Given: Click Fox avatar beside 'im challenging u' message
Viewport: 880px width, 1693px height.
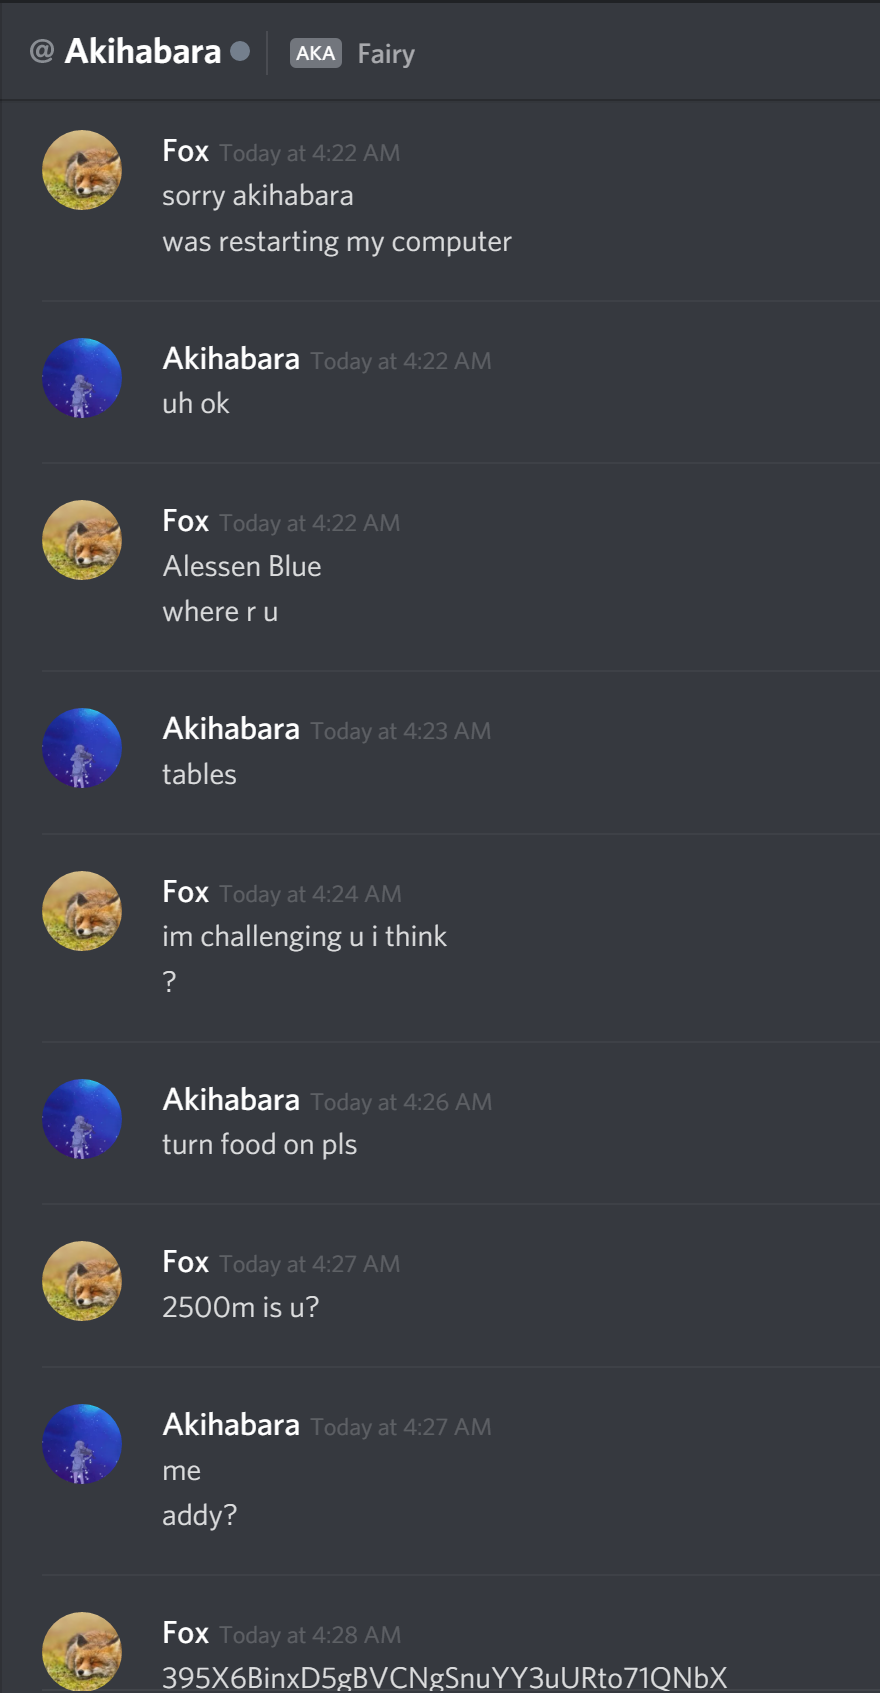Looking at the screenshot, I should [x=82, y=911].
